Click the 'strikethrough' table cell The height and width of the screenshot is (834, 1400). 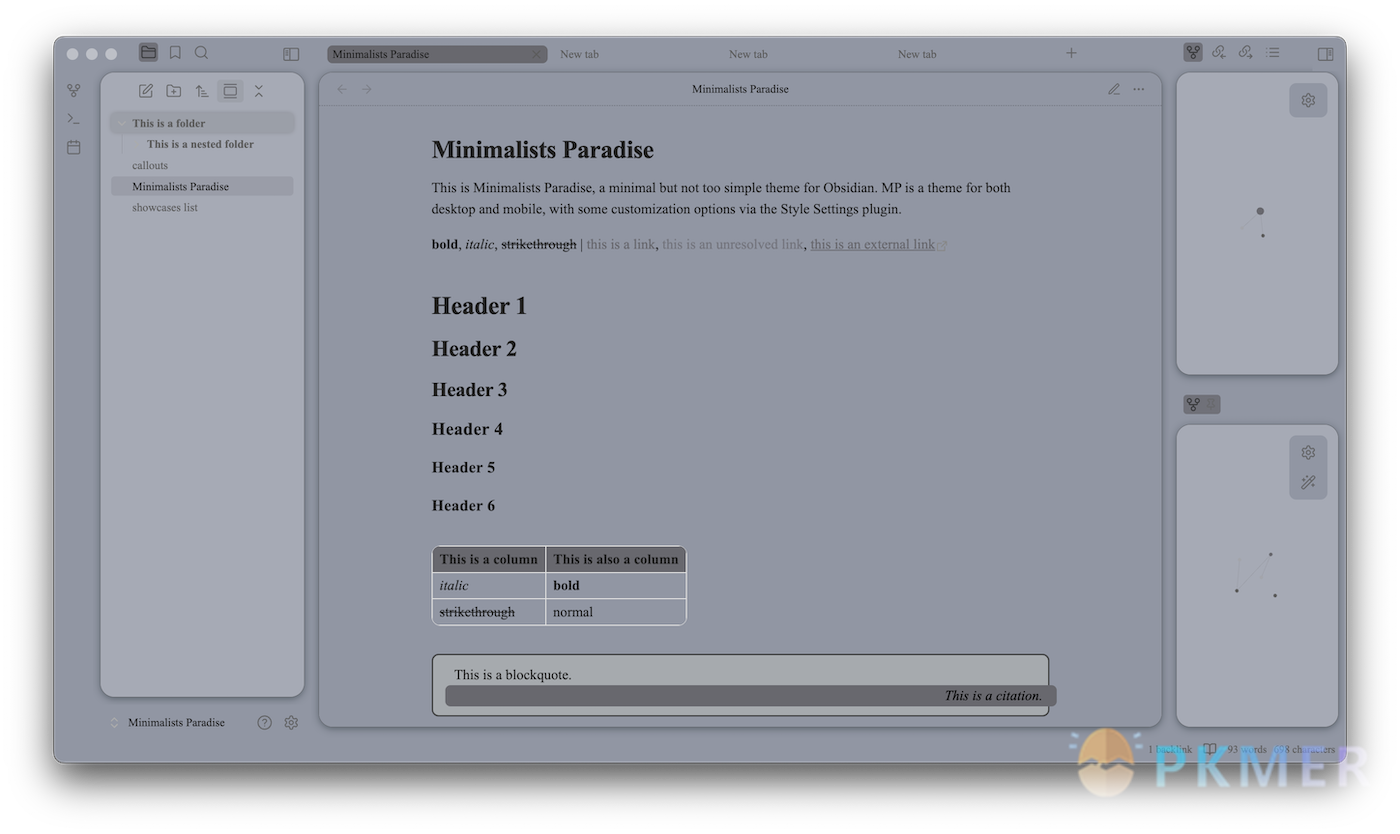pyautogui.click(x=489, y=612)
